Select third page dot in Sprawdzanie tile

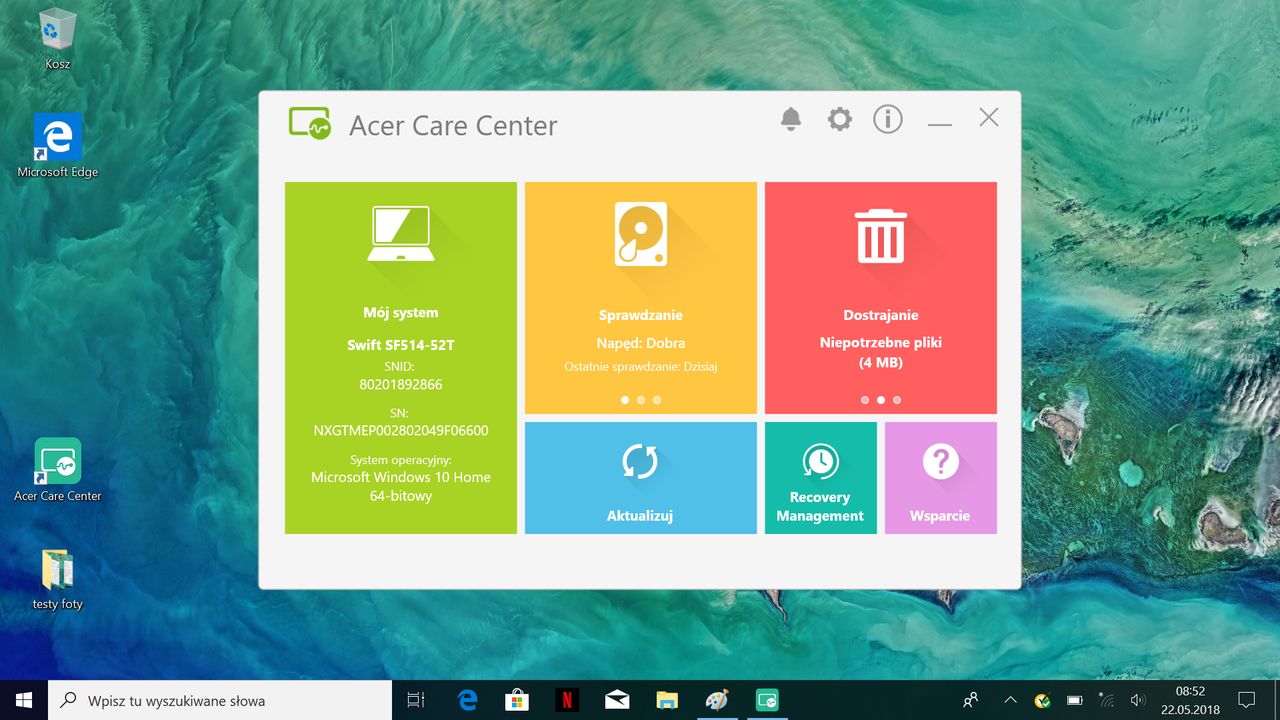coord(657,399)
